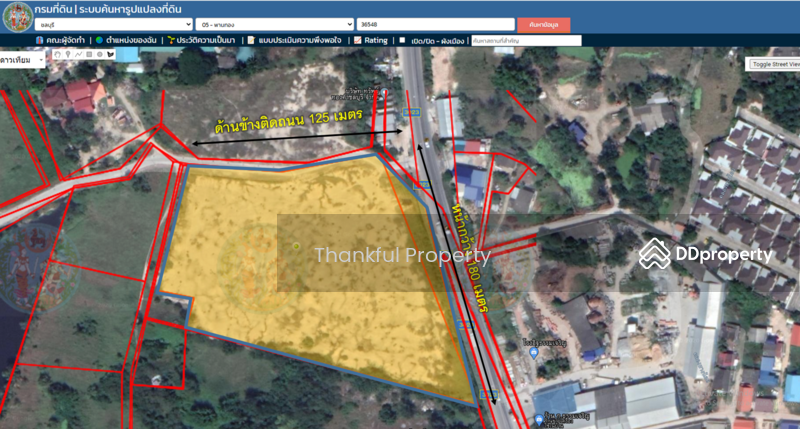Toggle the เปิด/ปิด - ผังเมือง checkbox
Image resolution: width=800 pixels, height=429 pixels.
(x=402, y=41)
